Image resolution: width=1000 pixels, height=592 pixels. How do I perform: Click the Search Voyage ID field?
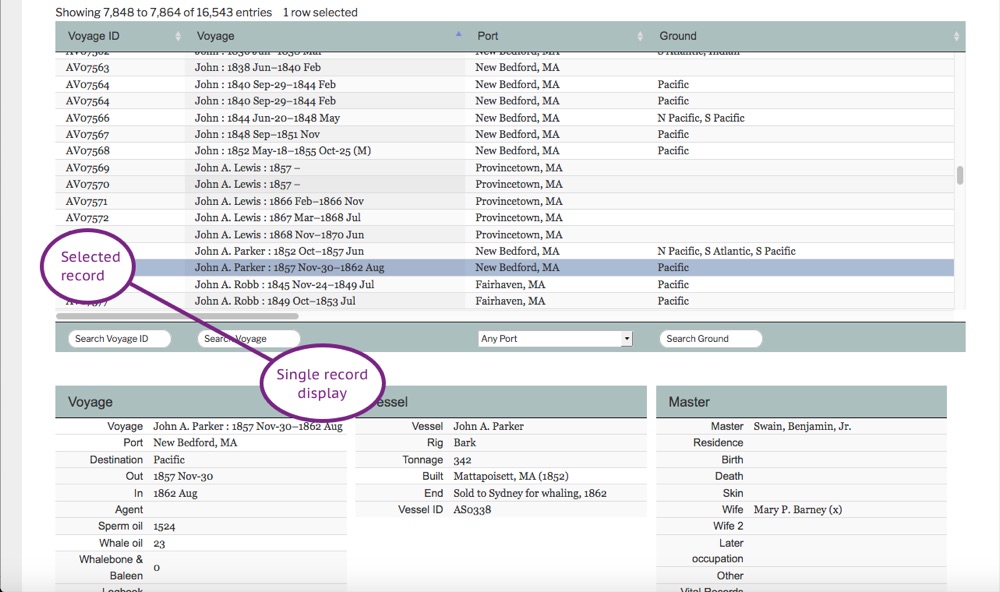120,339
